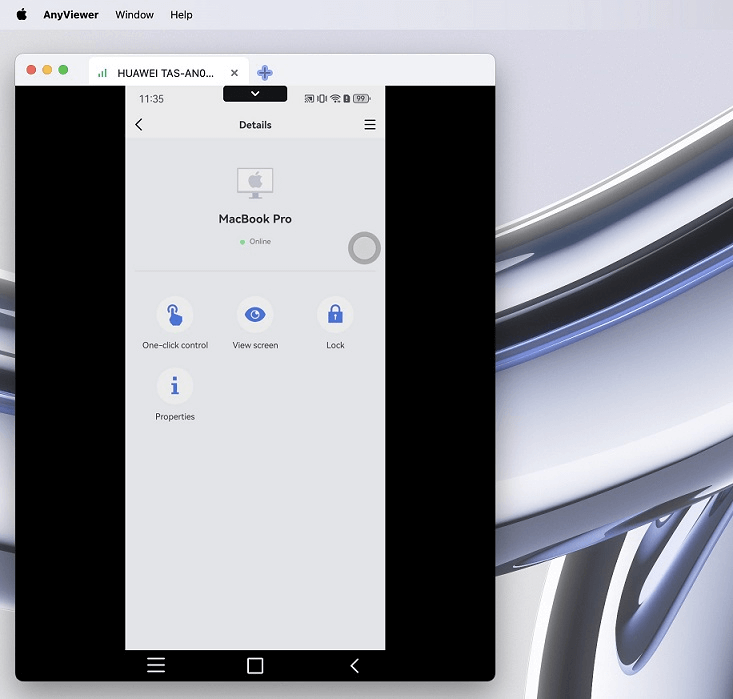This screenshot has width=733, height=699.
Task: Close the AnyViewer window with red button
Action: [x=31, y=70]
